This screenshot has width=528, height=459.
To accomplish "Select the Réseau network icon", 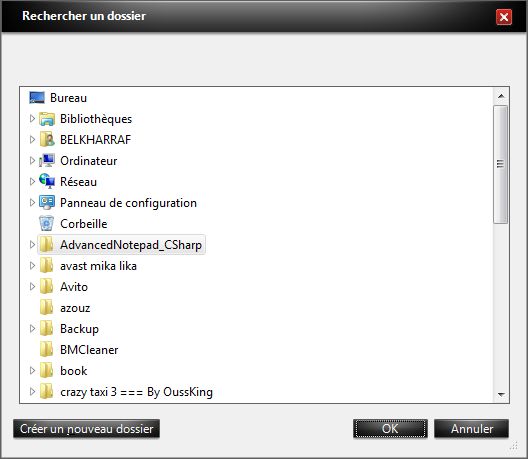I will tap(46, 182).
